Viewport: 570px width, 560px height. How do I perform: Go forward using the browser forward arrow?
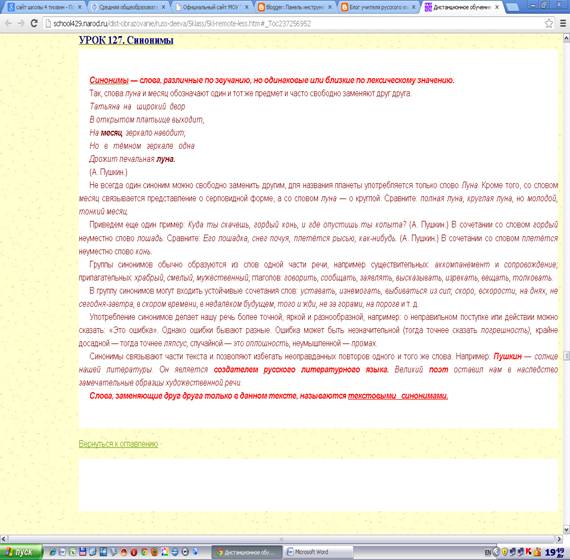21,24
